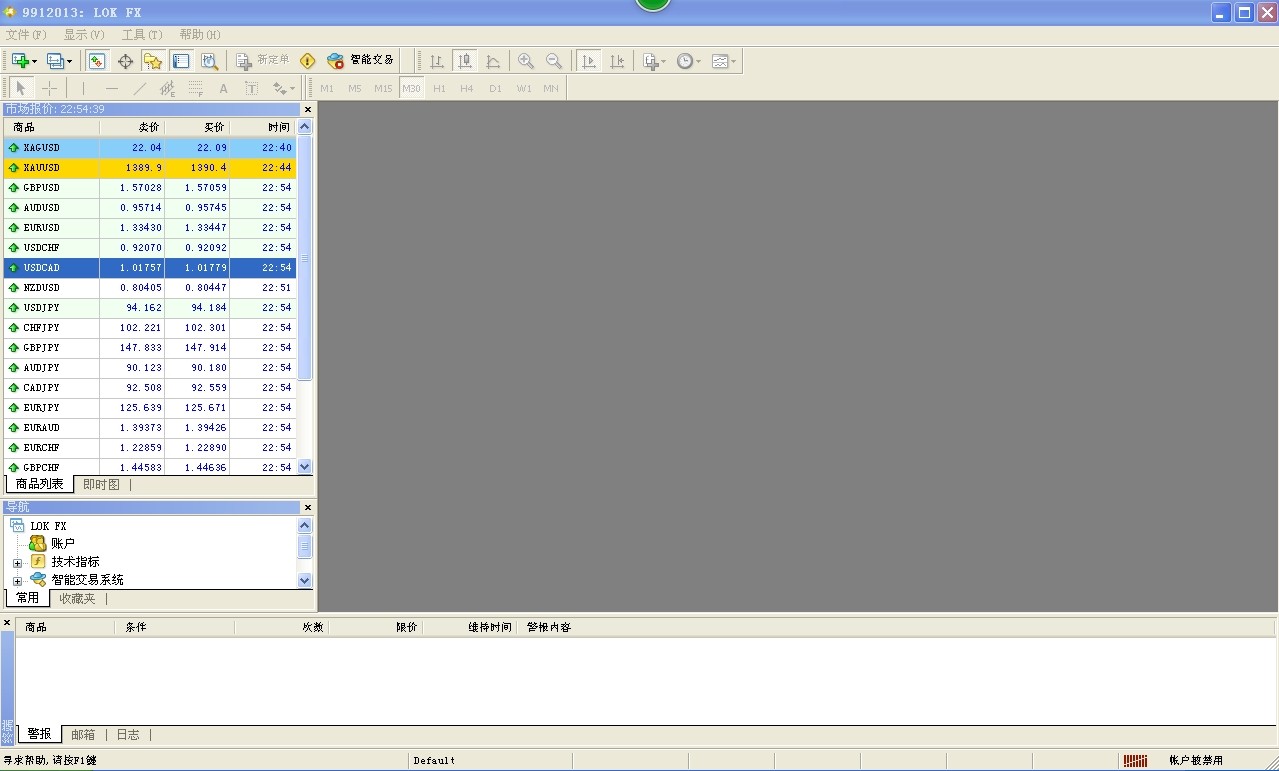Viewport: 1279px width, 771px height.
Task: Select the text tool labeled A
Action: click(224, 88)
